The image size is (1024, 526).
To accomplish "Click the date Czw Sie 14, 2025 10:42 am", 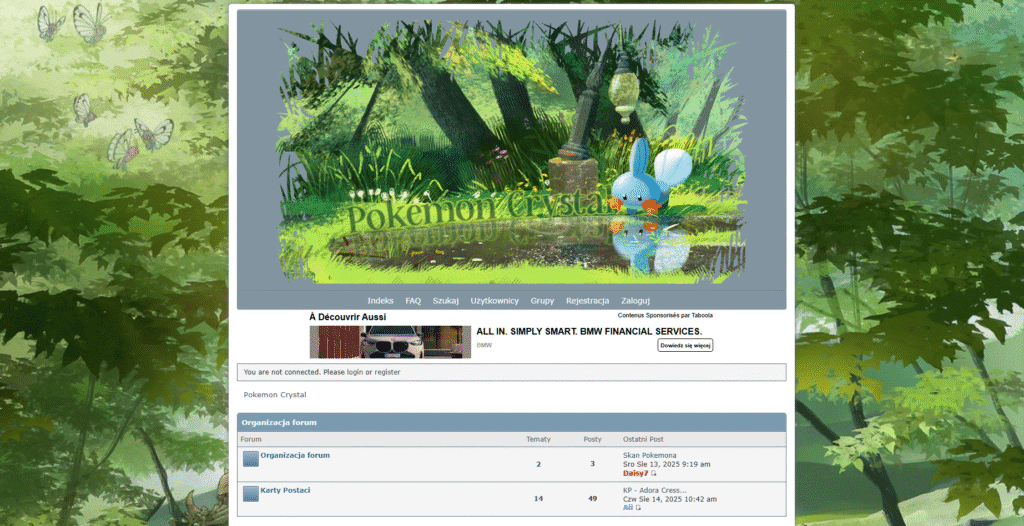I will pyautogui.click(x=670, y=499).
